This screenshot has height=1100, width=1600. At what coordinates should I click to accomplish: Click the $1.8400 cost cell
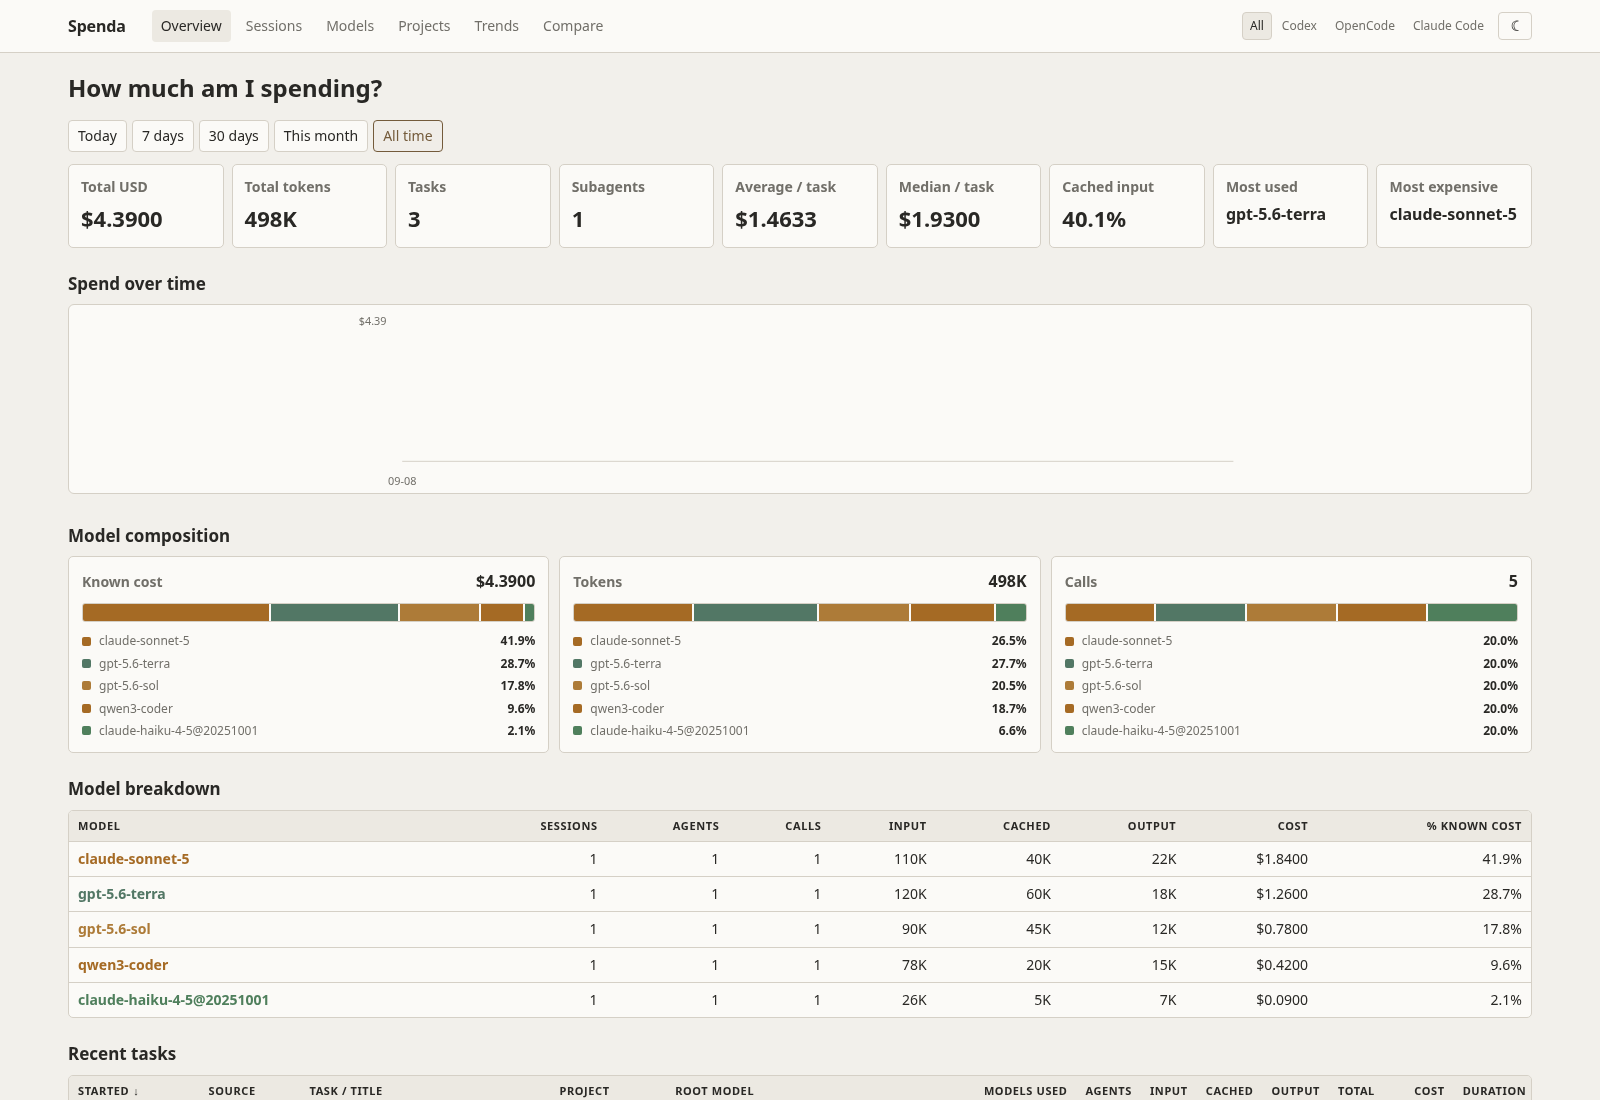pyautogui.click(x=1282, y=859)
